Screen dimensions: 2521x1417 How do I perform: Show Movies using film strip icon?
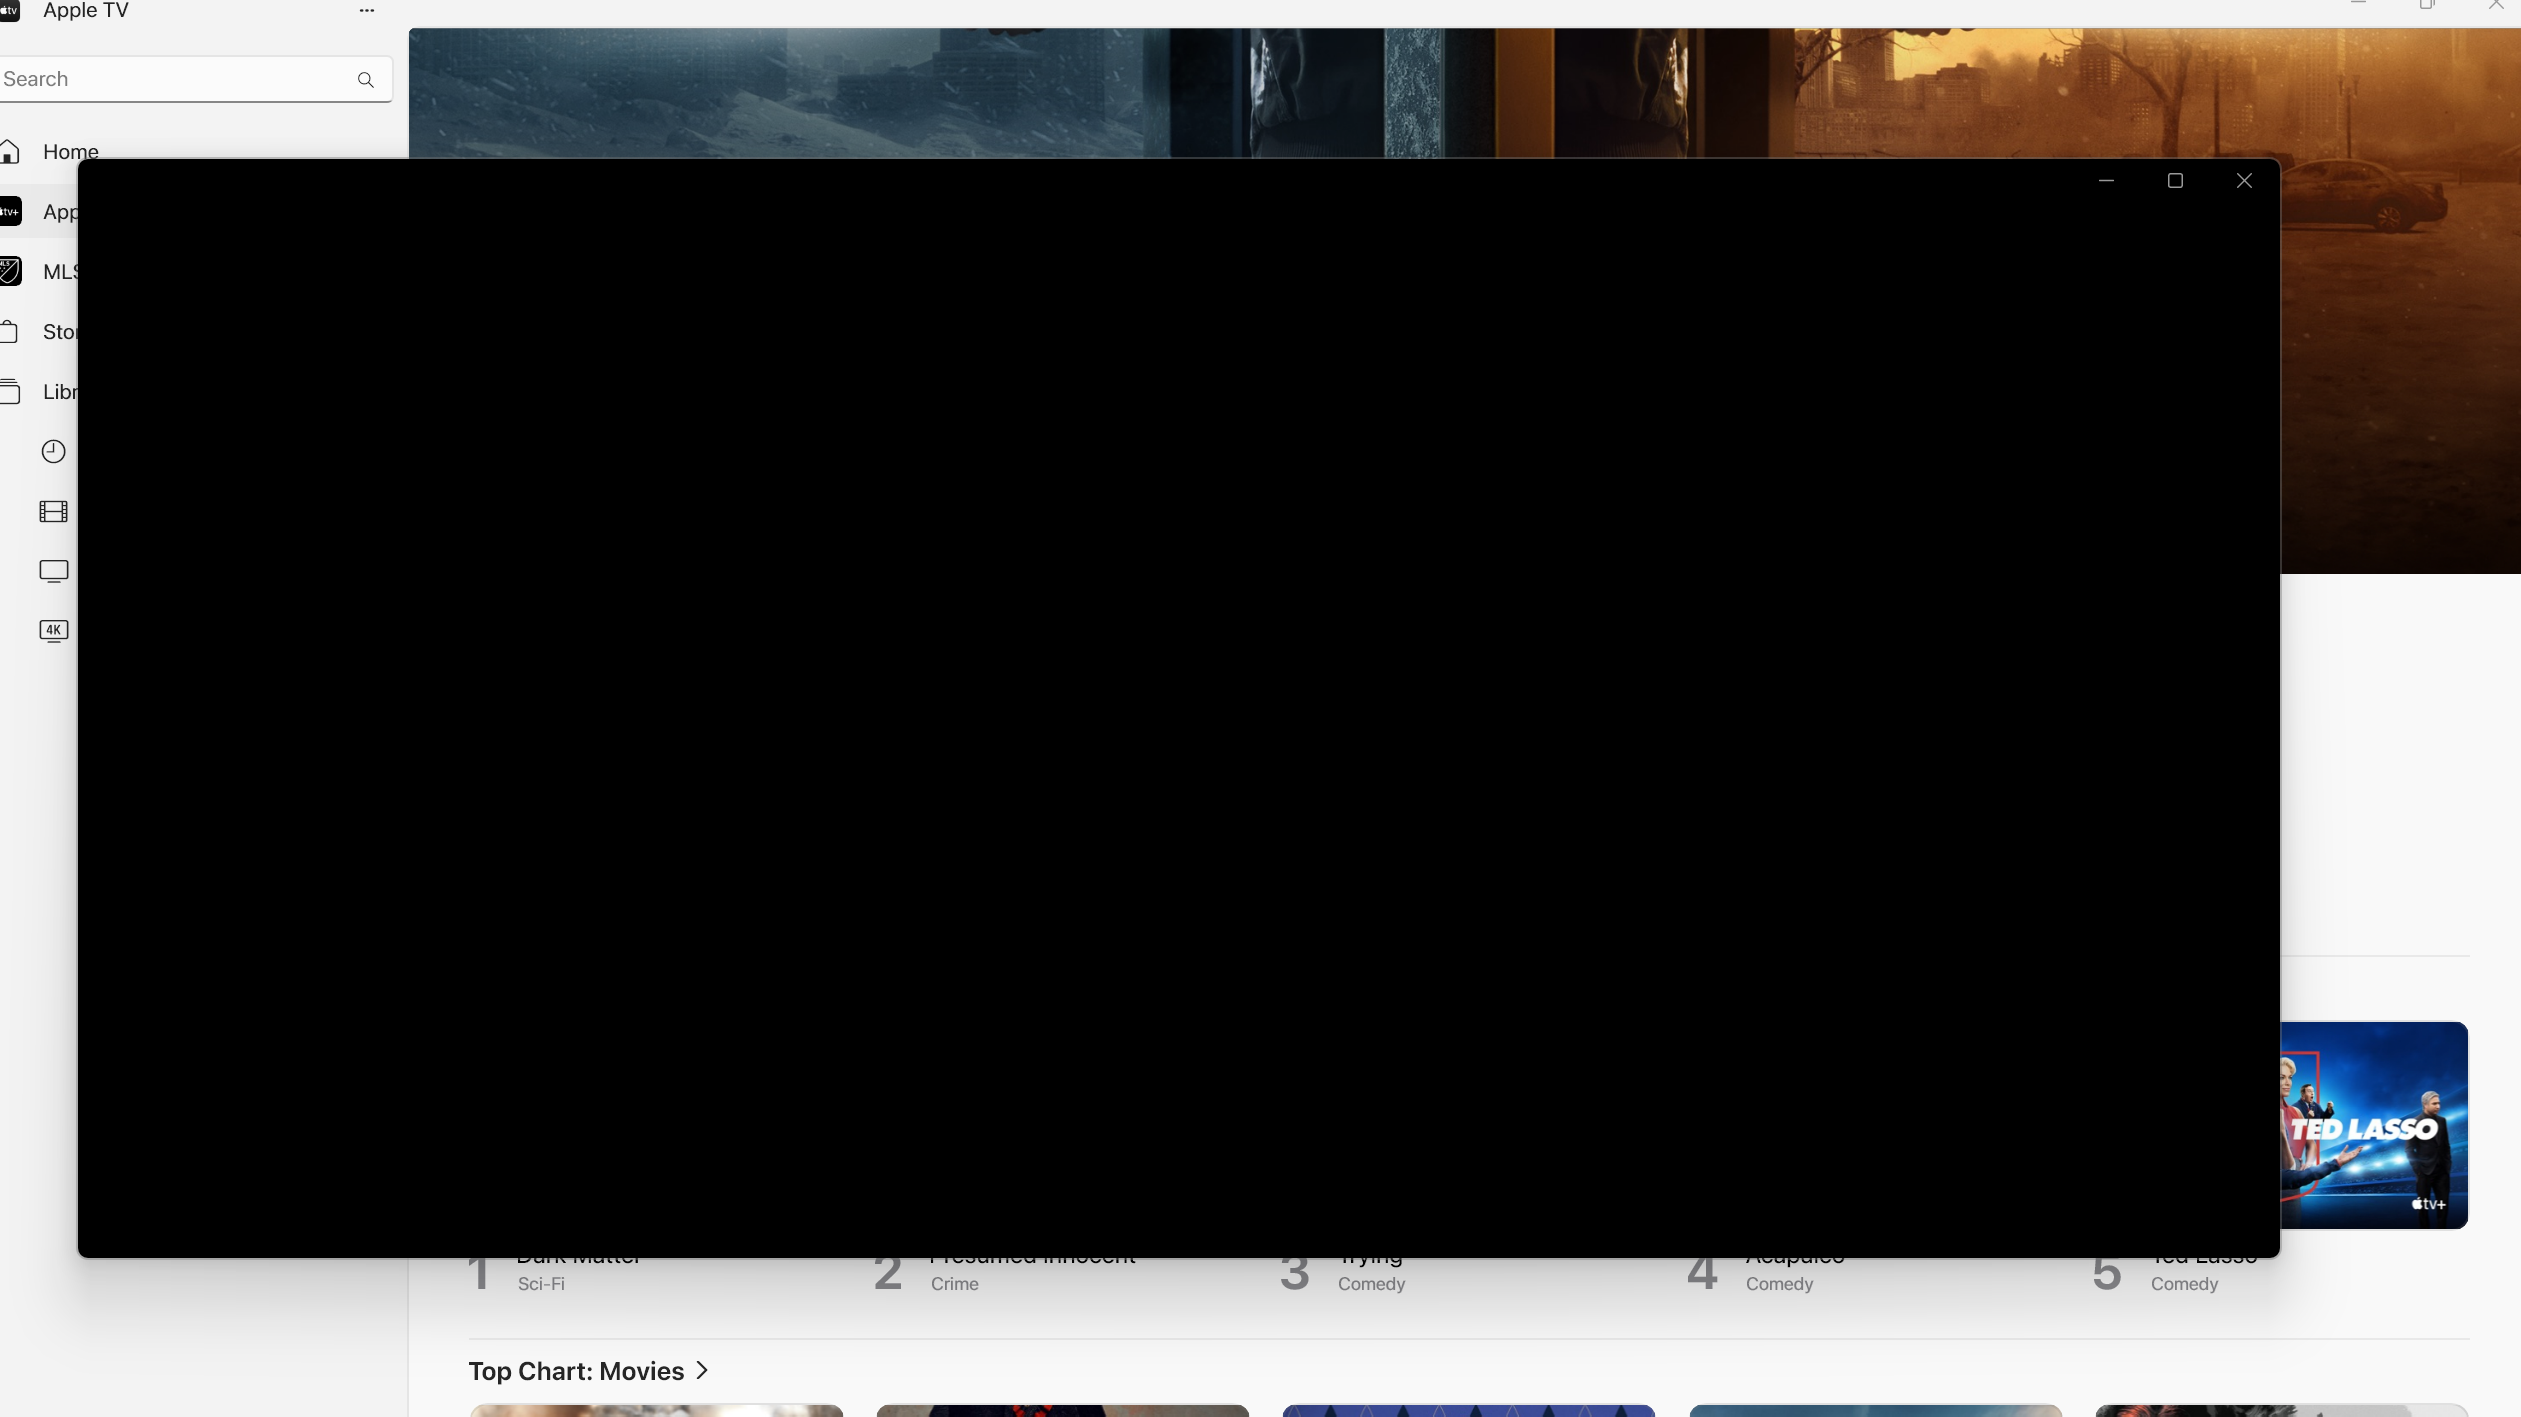(x=54, y=512)
